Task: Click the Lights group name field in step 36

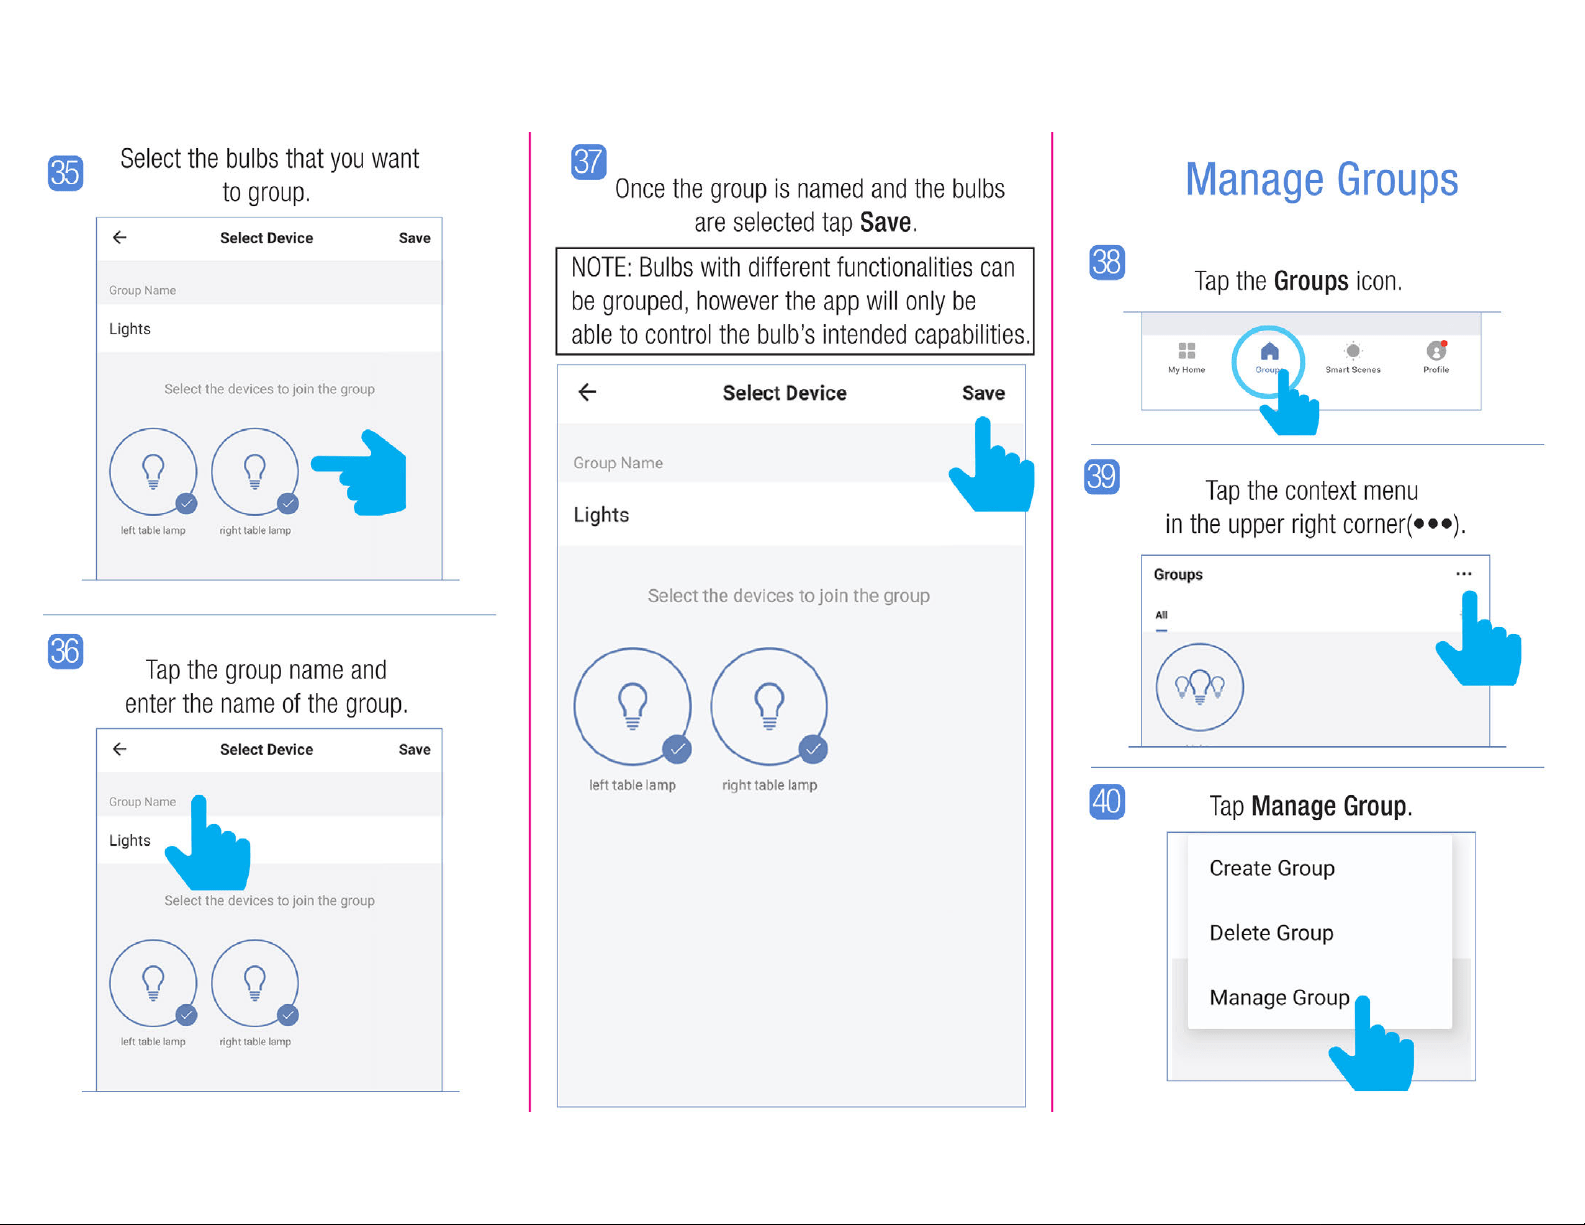Action: coord(269,840)
